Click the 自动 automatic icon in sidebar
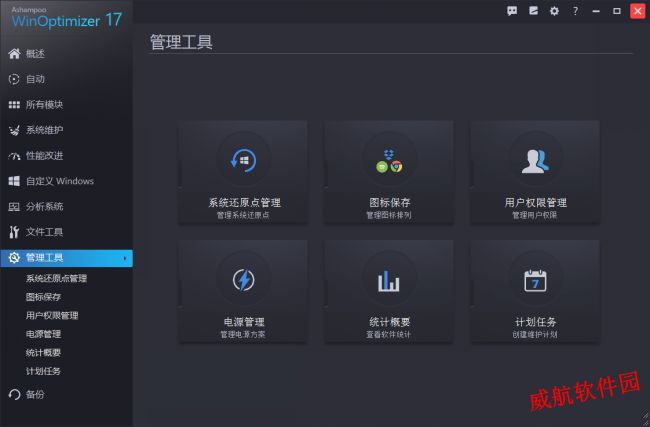The image size is (650, 427). point(14,79)
